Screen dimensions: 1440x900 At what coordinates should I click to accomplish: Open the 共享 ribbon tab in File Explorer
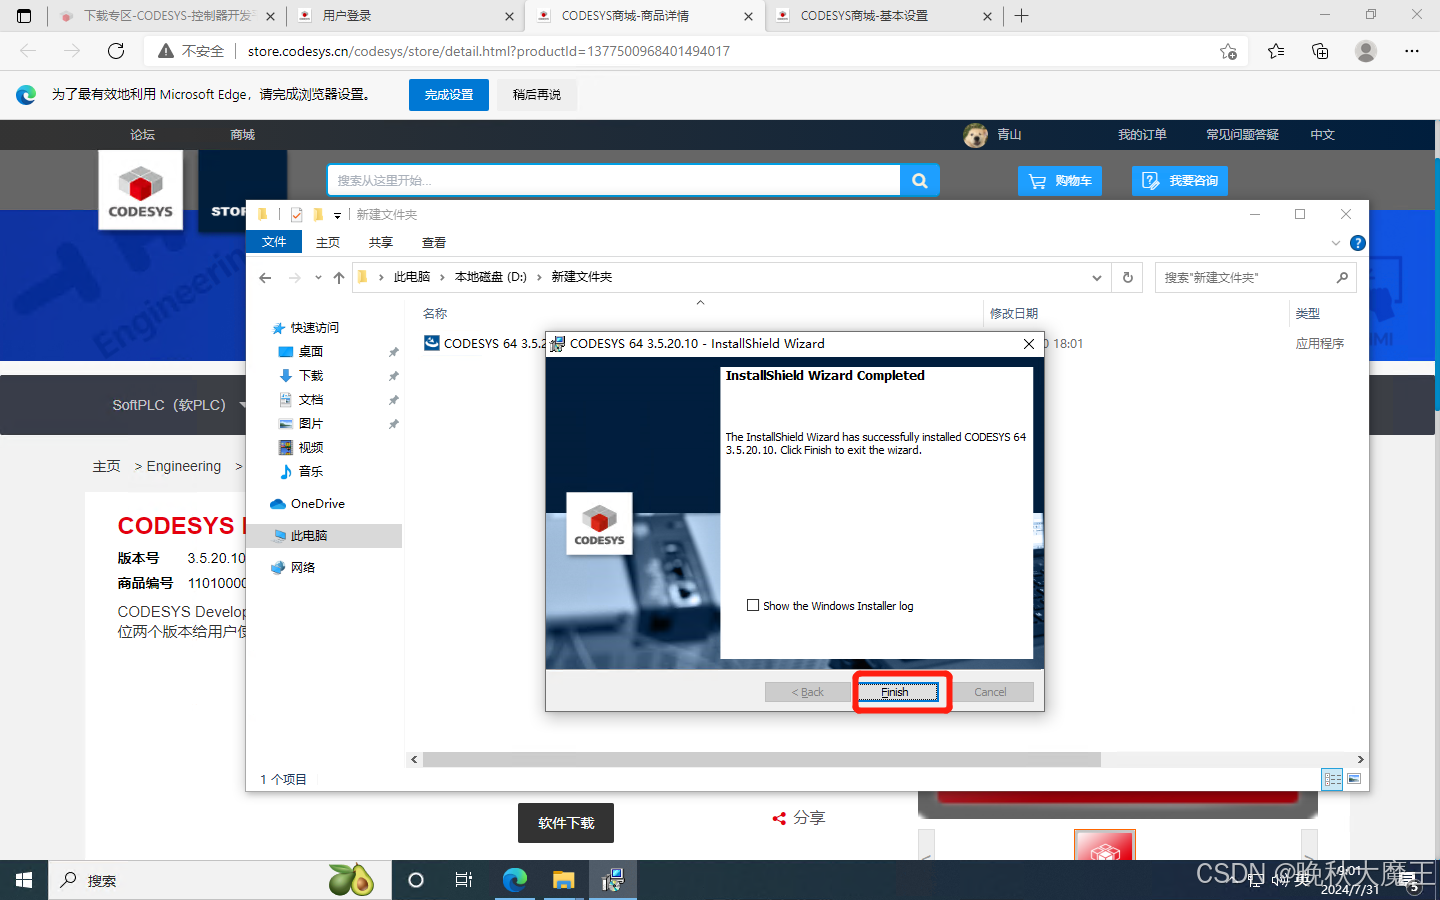(x=381, y=242)
